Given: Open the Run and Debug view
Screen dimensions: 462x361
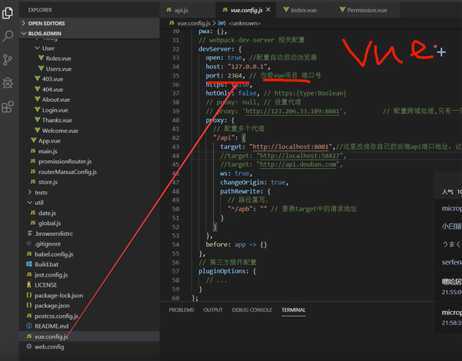Looking at the screenshot, I should [8, 83].
